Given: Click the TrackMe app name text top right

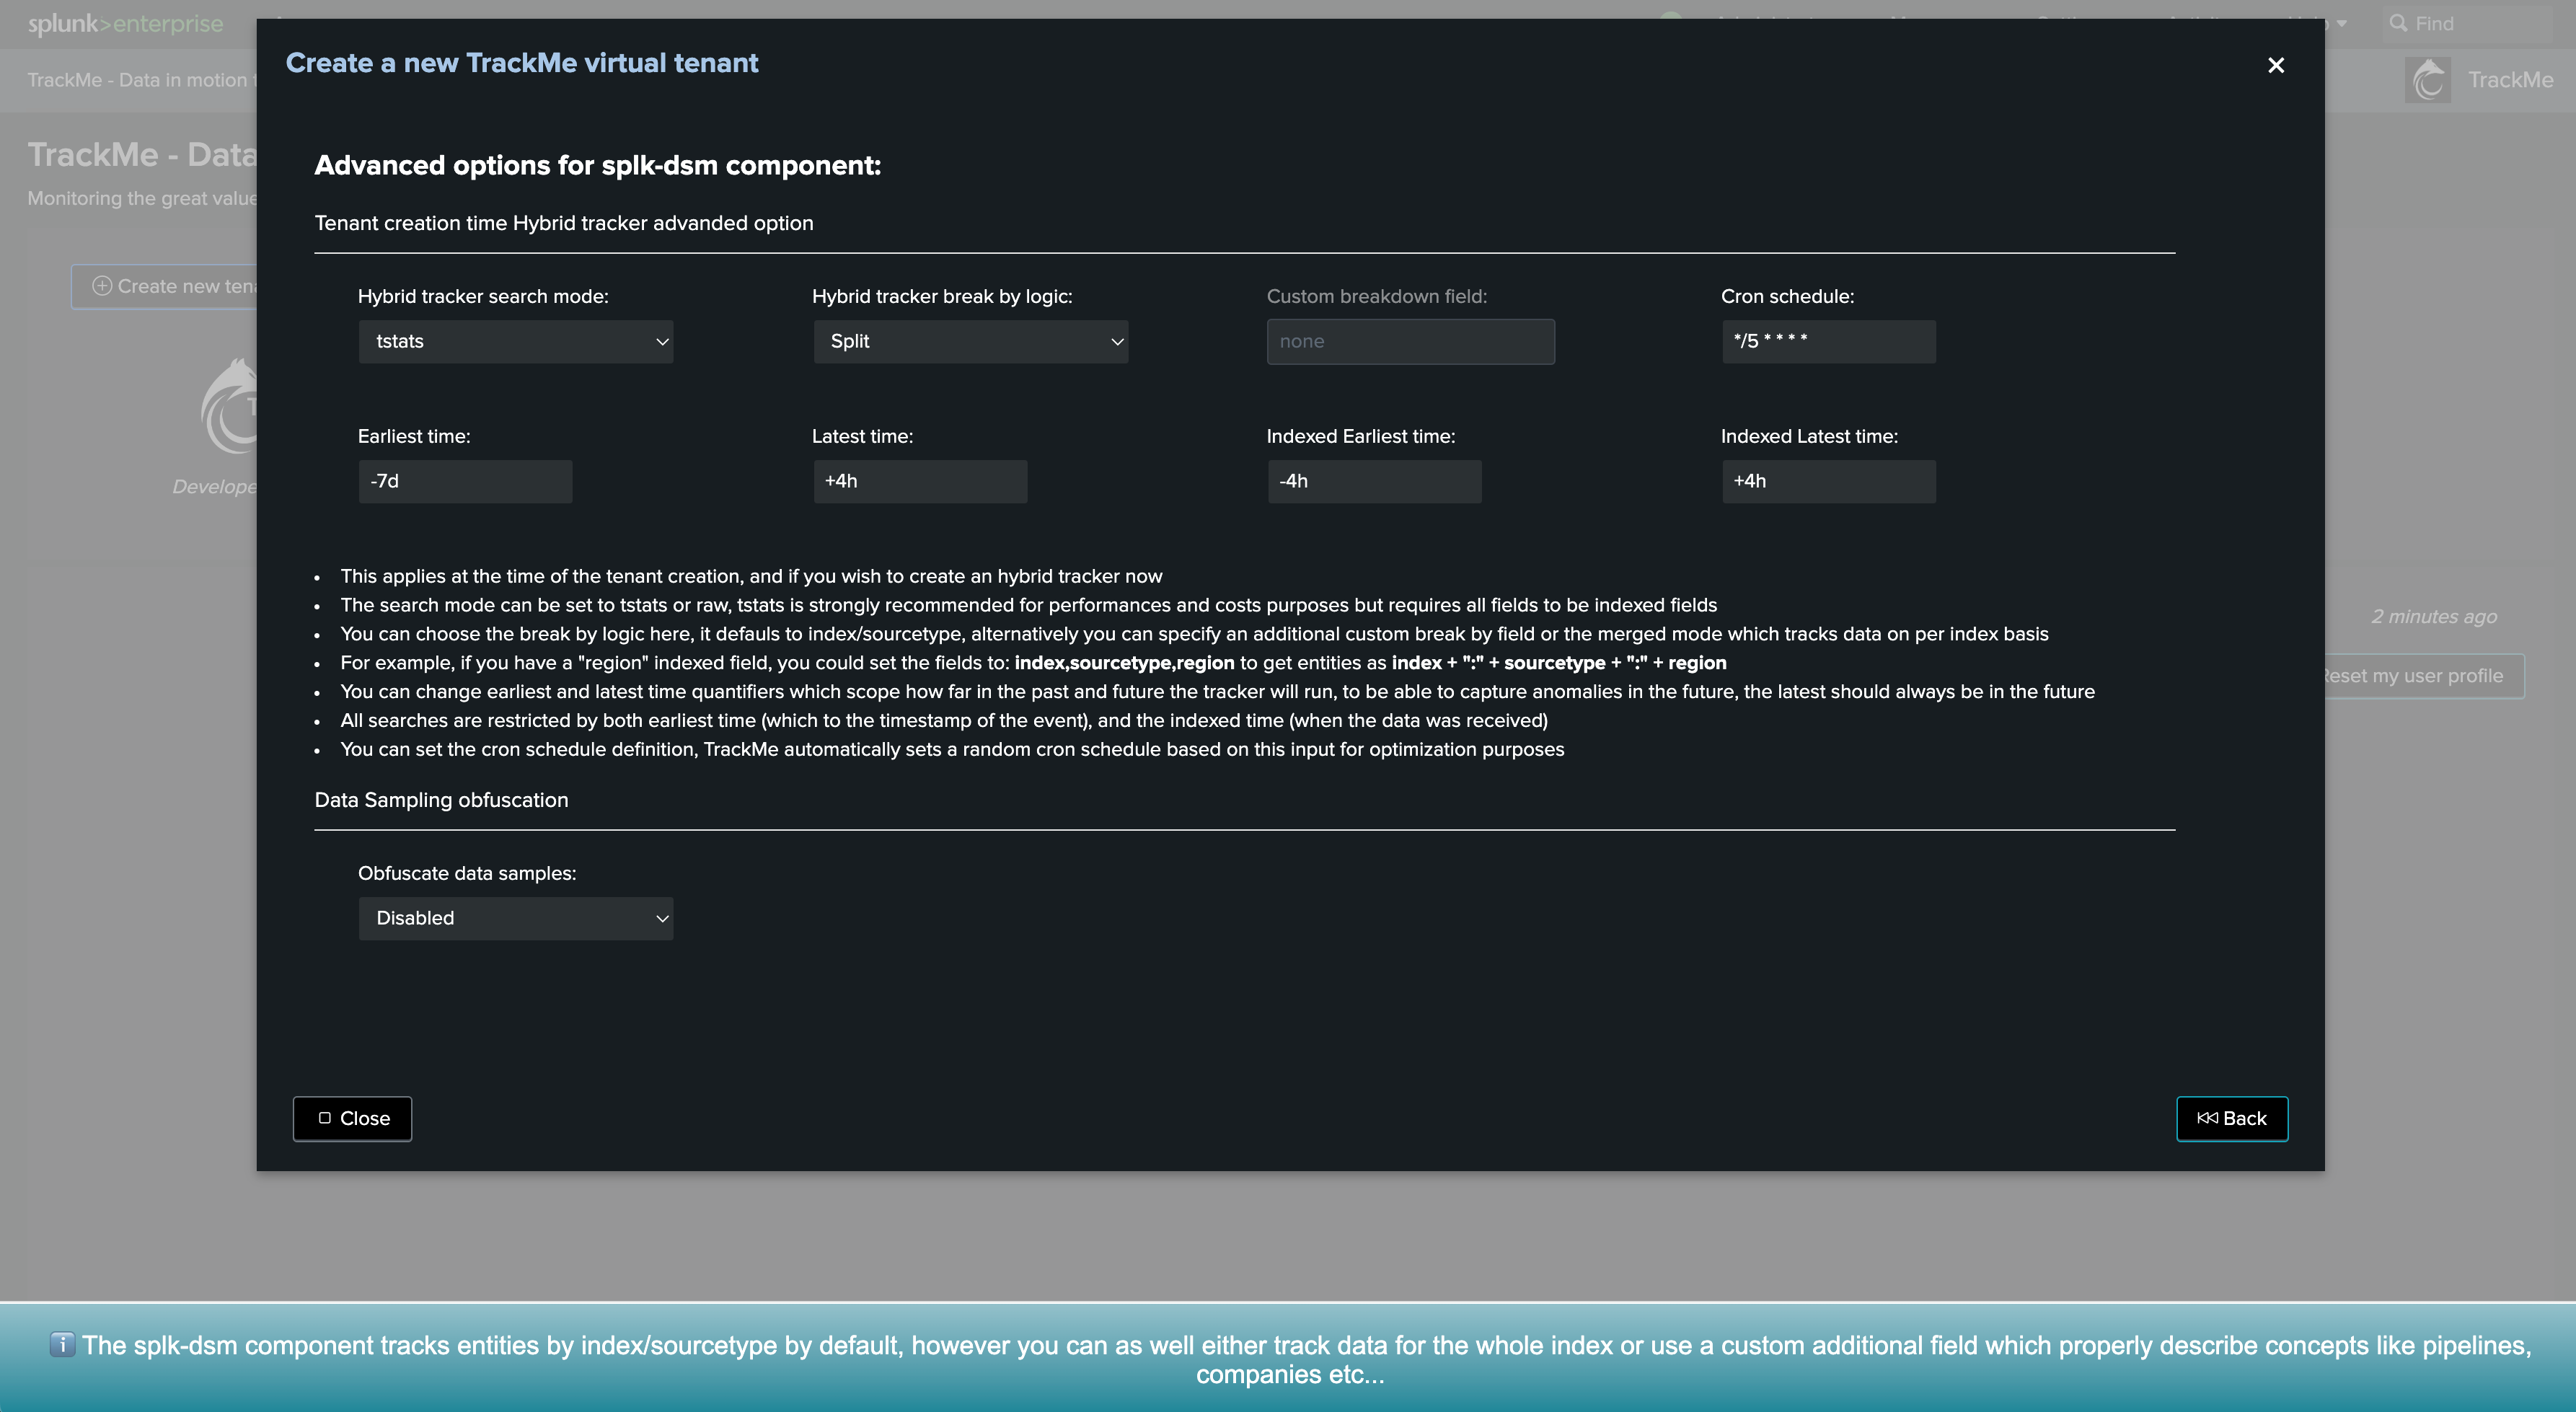Looking at the screenshot, I should (2510, 80).
